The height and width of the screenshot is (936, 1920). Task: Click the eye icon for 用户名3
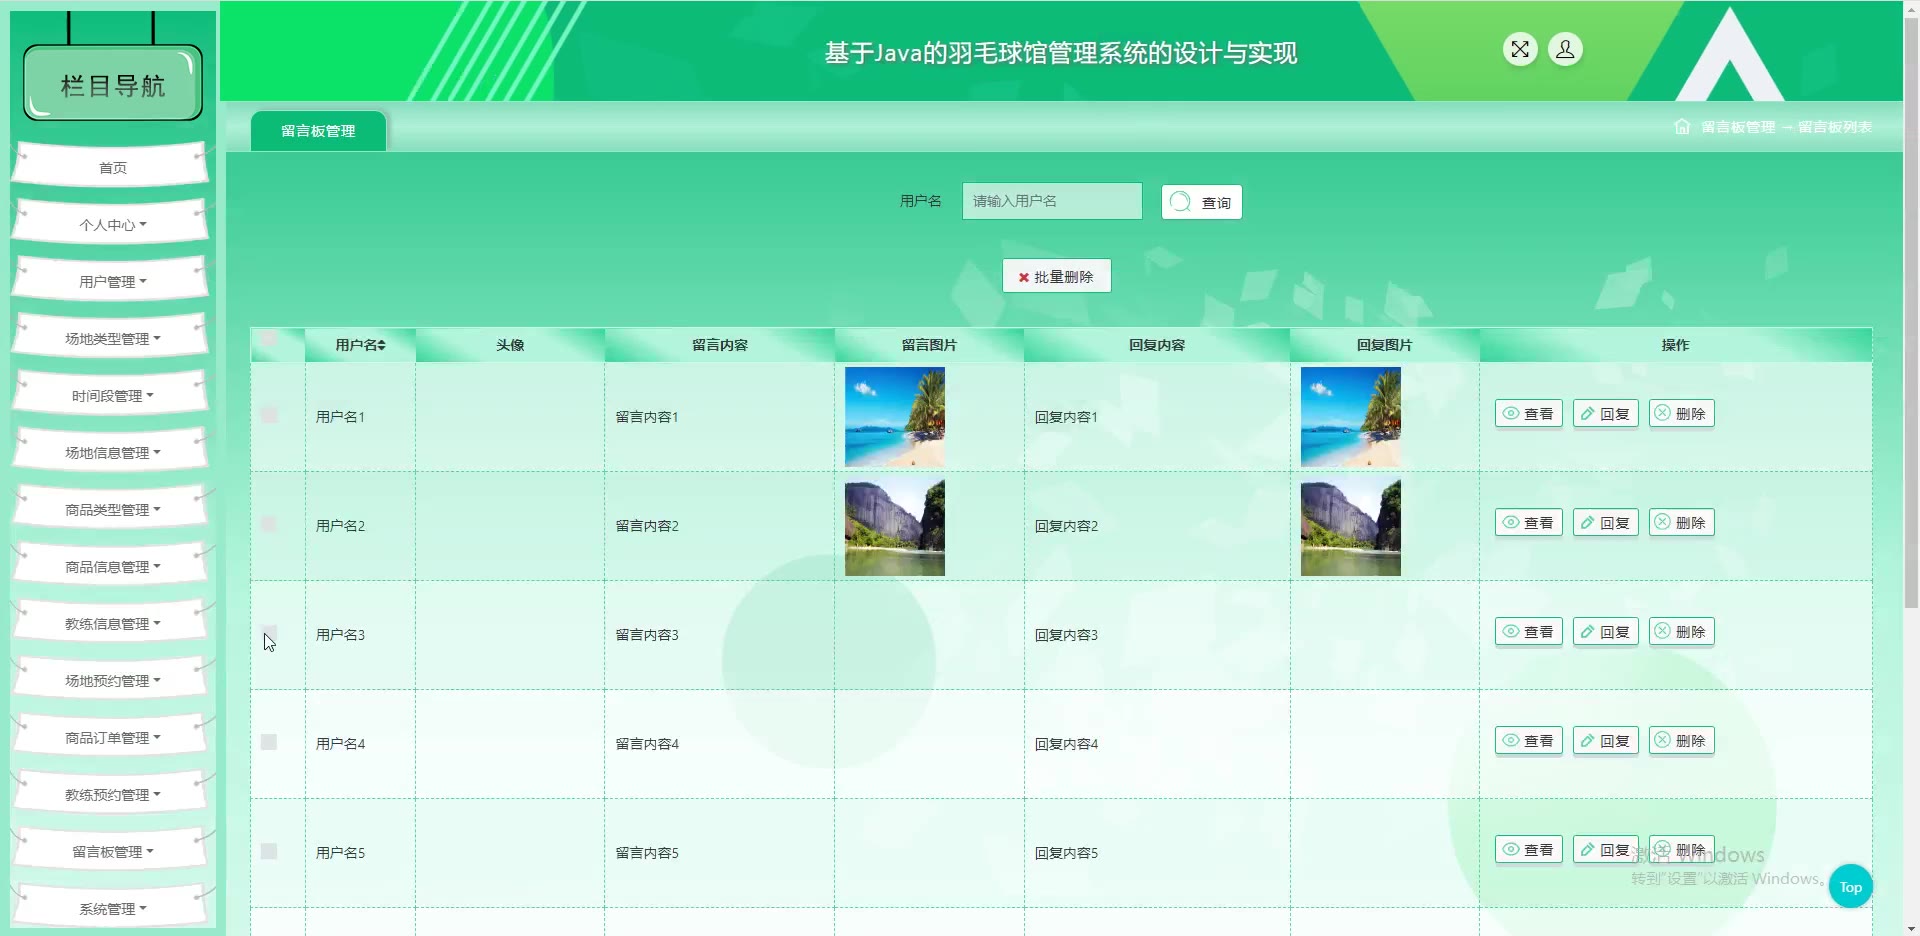coord(1511,631)
